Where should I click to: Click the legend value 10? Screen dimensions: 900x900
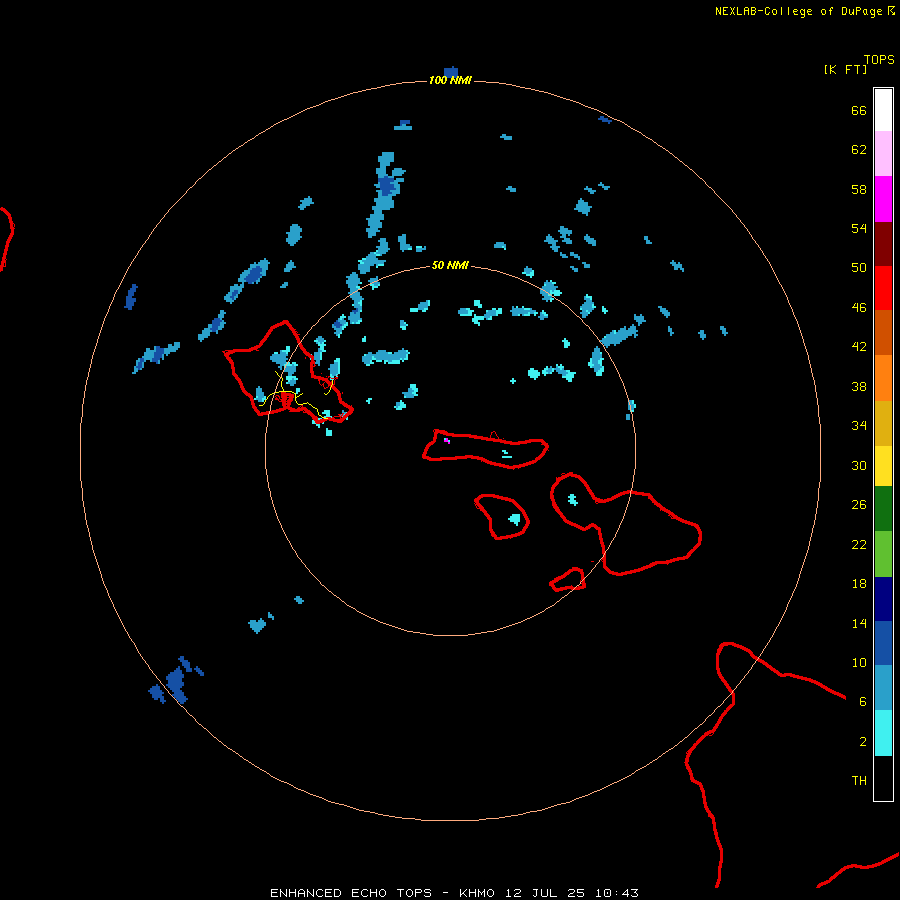pos(859,662)
